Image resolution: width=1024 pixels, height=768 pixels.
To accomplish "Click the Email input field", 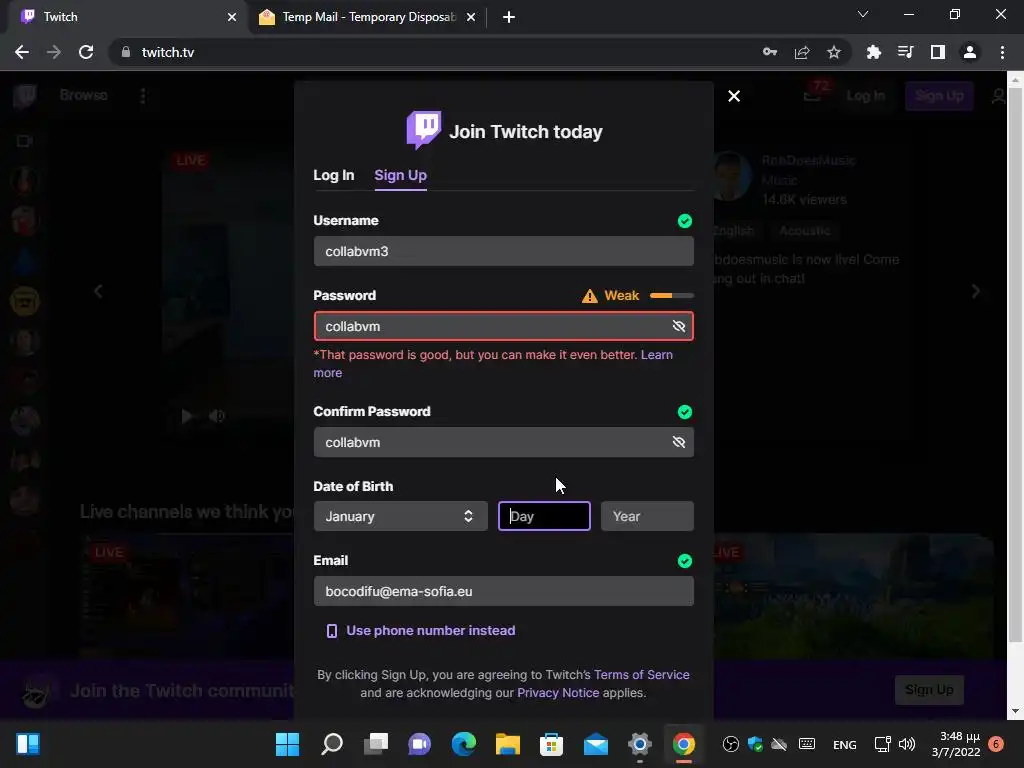I will [x=504, y=591].
